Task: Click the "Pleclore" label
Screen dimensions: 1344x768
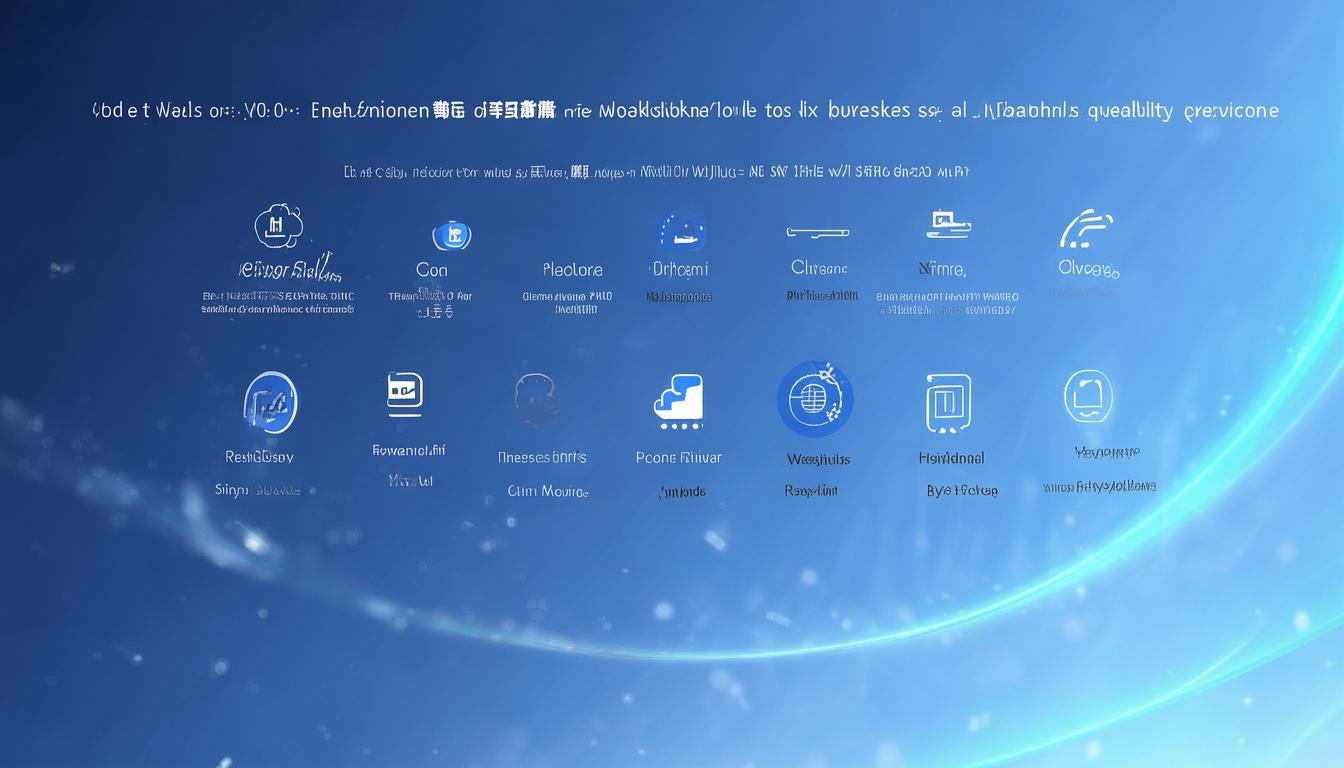Action: point(572,270)
